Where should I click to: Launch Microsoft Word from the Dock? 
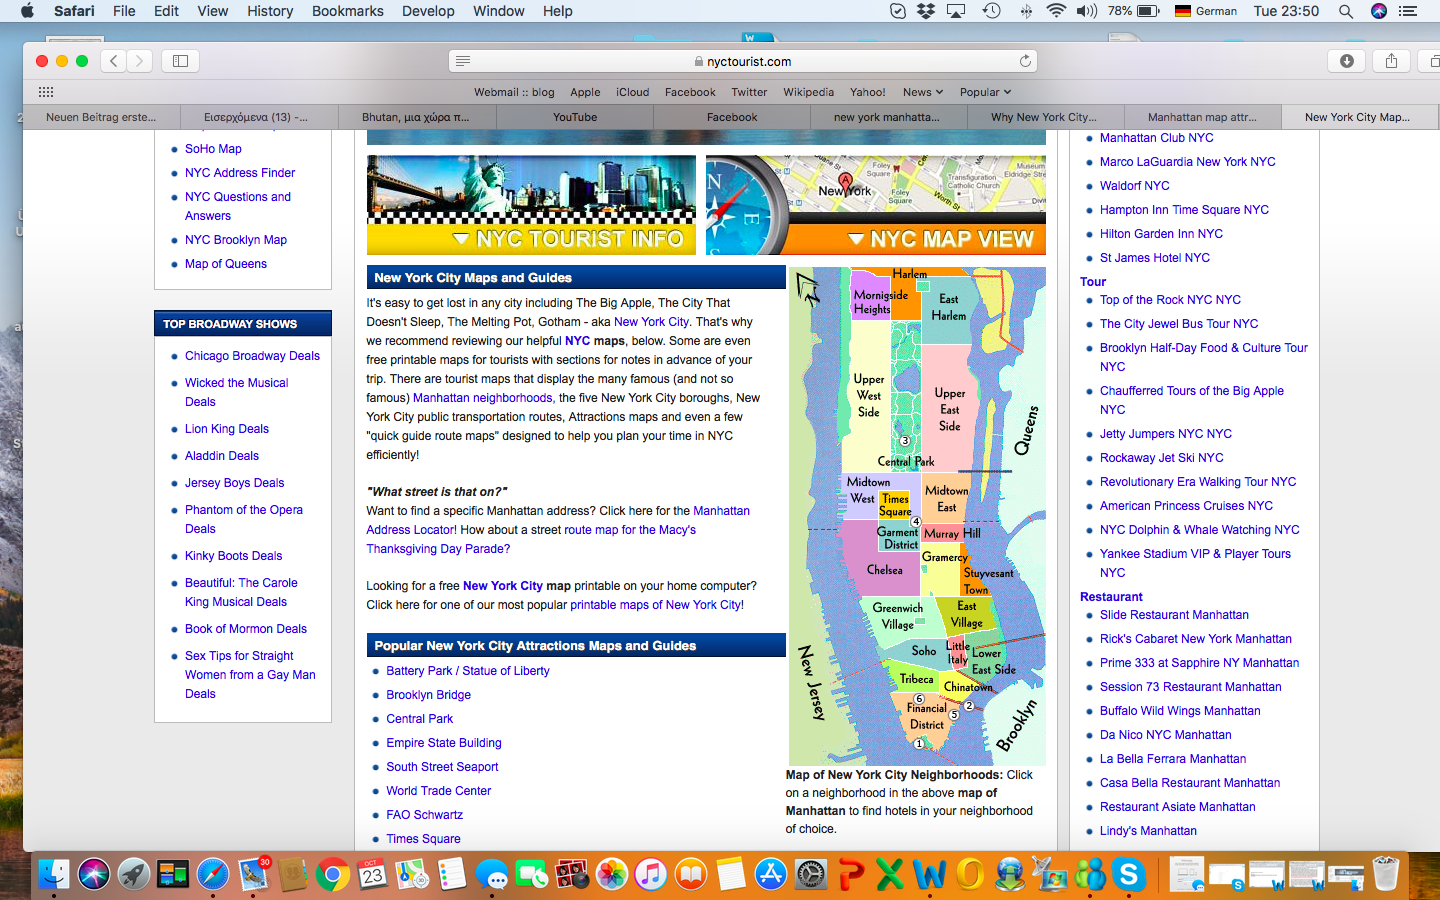pos(929,874)
